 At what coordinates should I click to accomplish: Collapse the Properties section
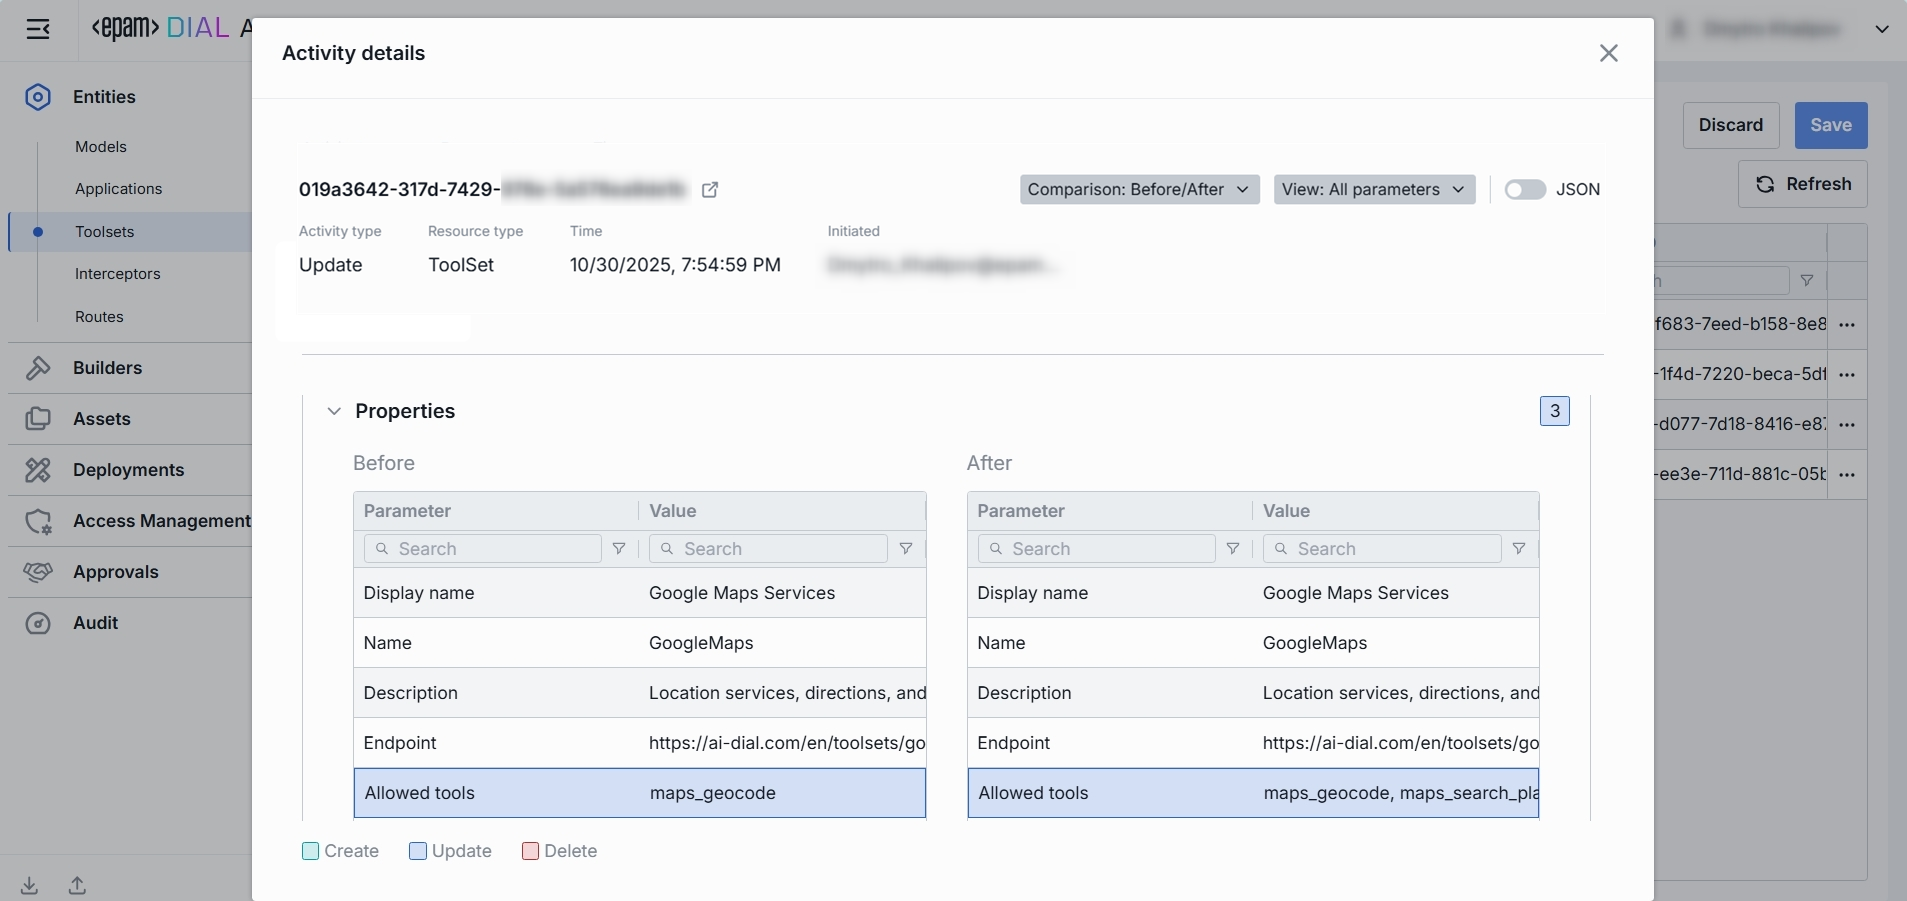pos(334,411)
